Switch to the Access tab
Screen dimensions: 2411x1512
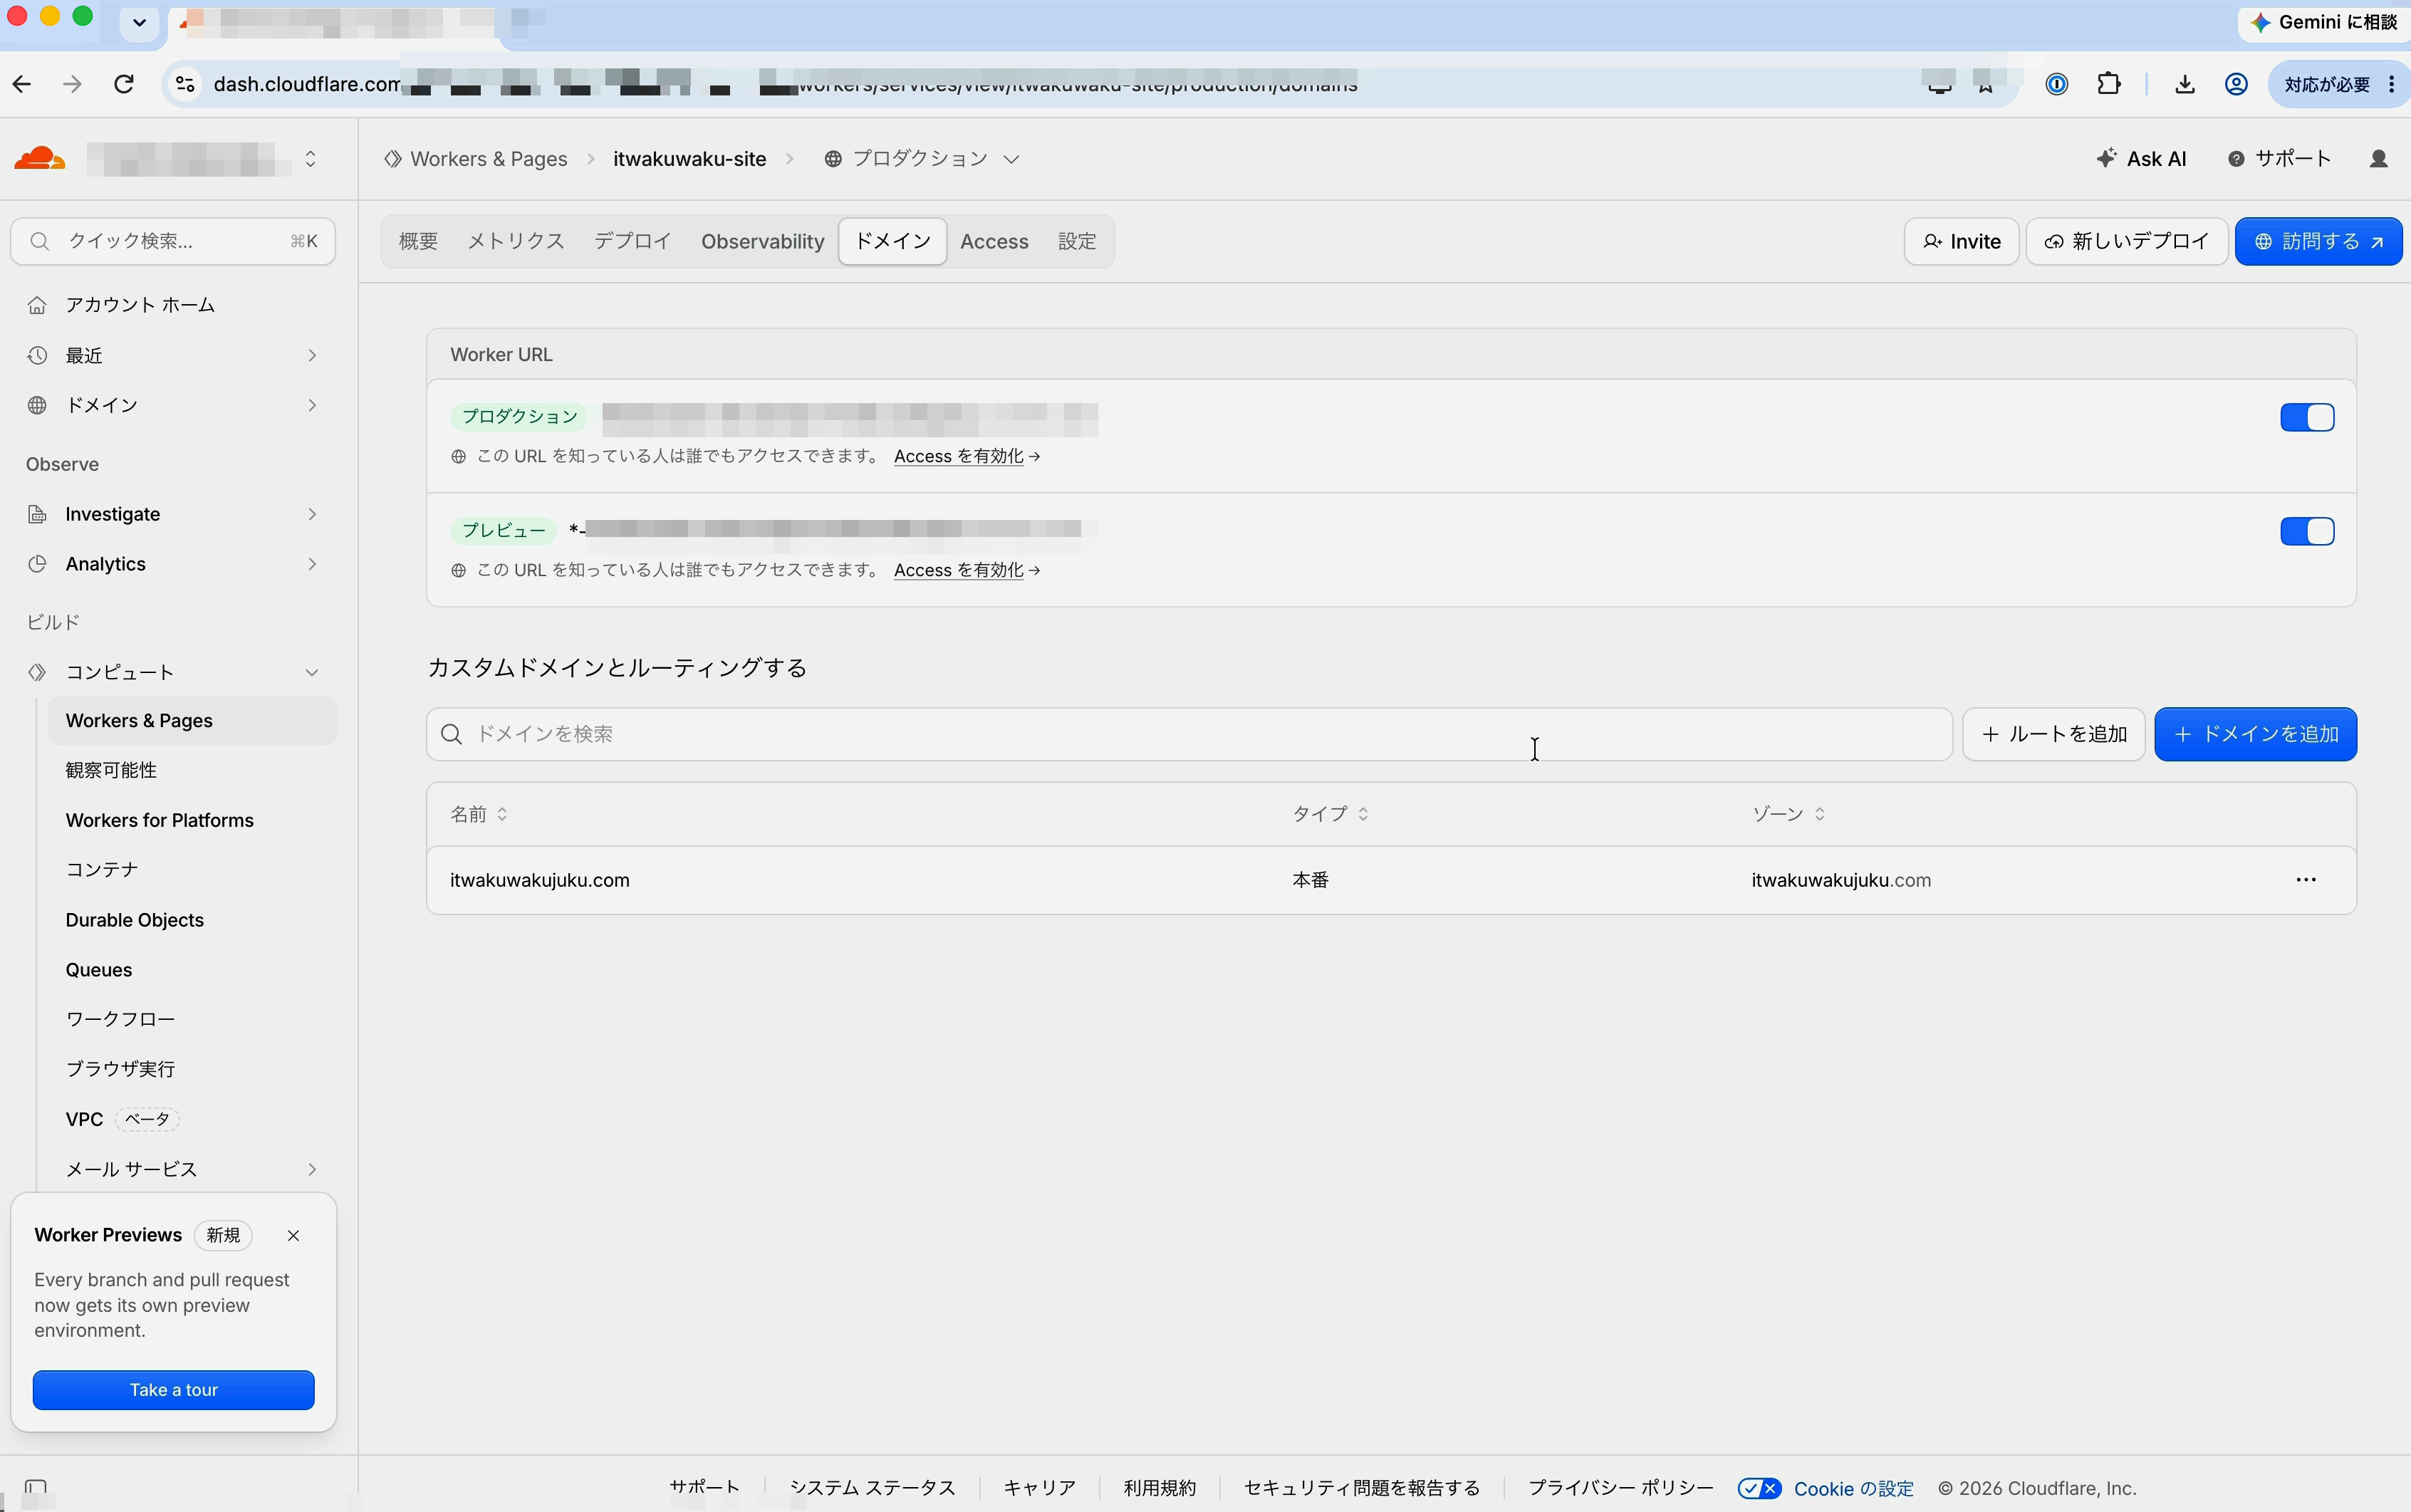[x=994, y=241]
